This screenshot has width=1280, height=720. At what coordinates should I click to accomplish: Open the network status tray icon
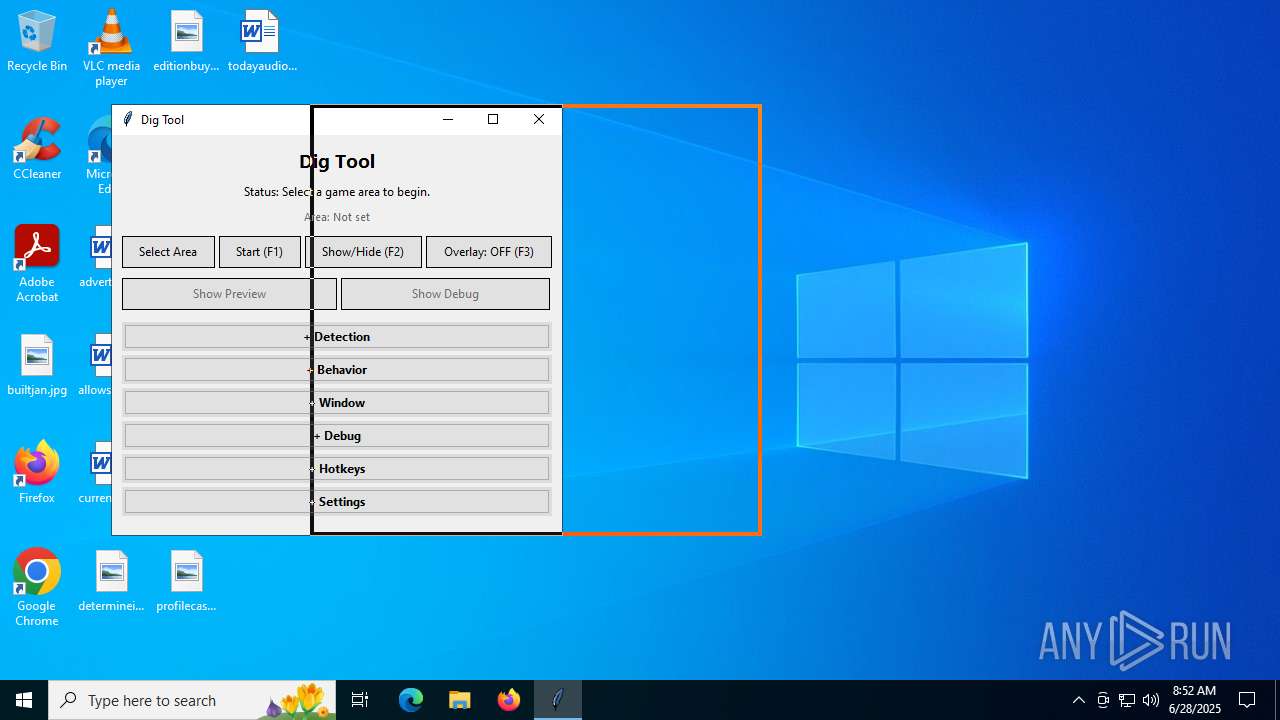pos(1127,700)
